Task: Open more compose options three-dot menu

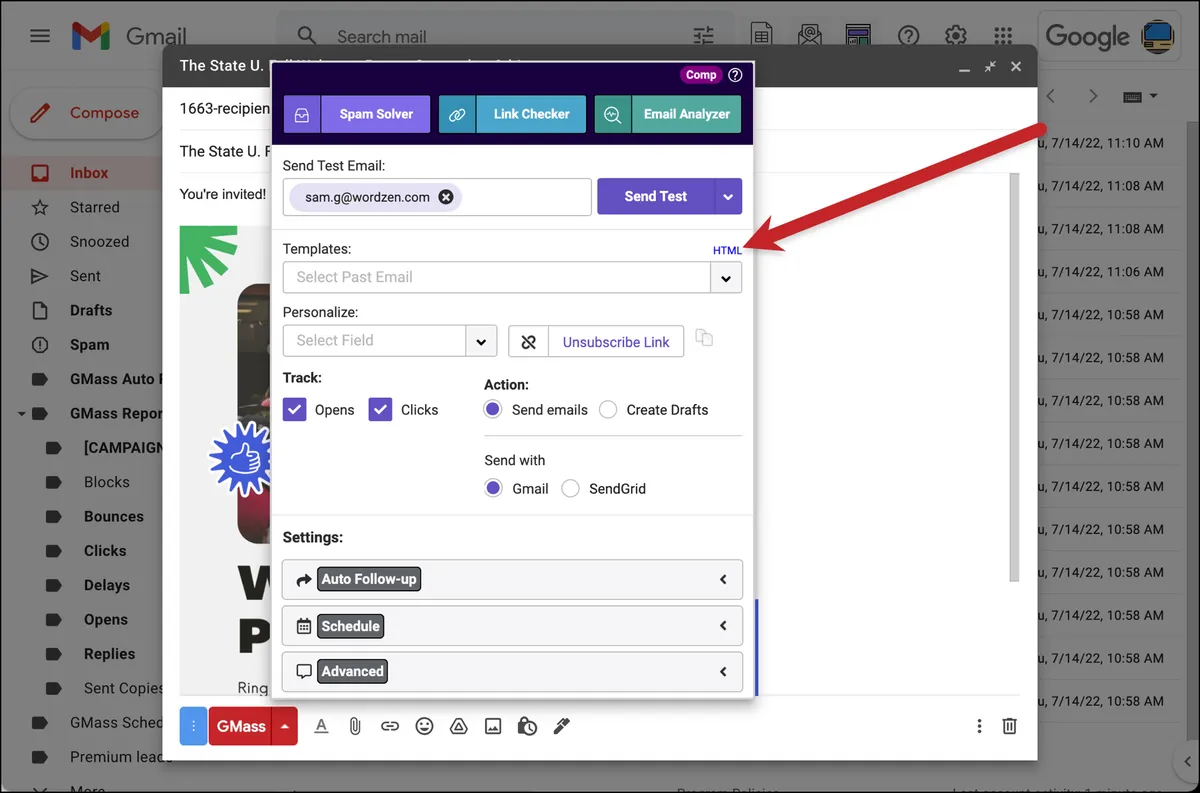Action: (x=979, y=726)
